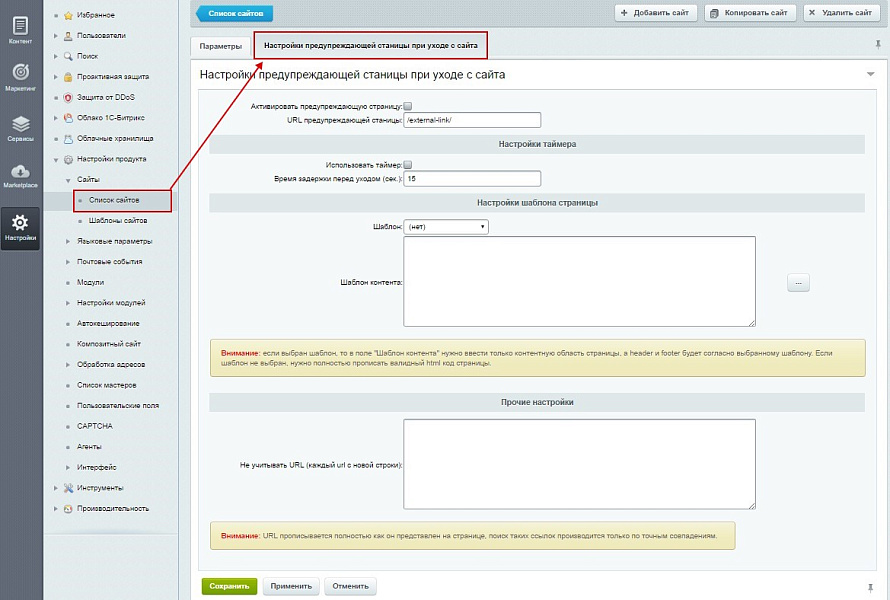Click the Проактивная защита lock icon
Screen dimensions: 890x600
point(68,77)
